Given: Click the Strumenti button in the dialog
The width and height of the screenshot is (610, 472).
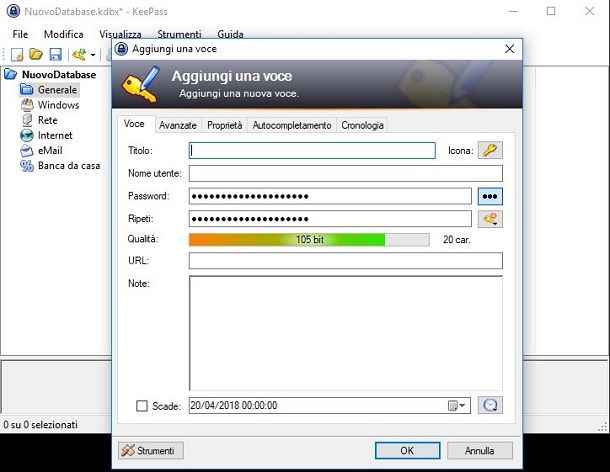Looking at the screenshot, I should point(151,451).
